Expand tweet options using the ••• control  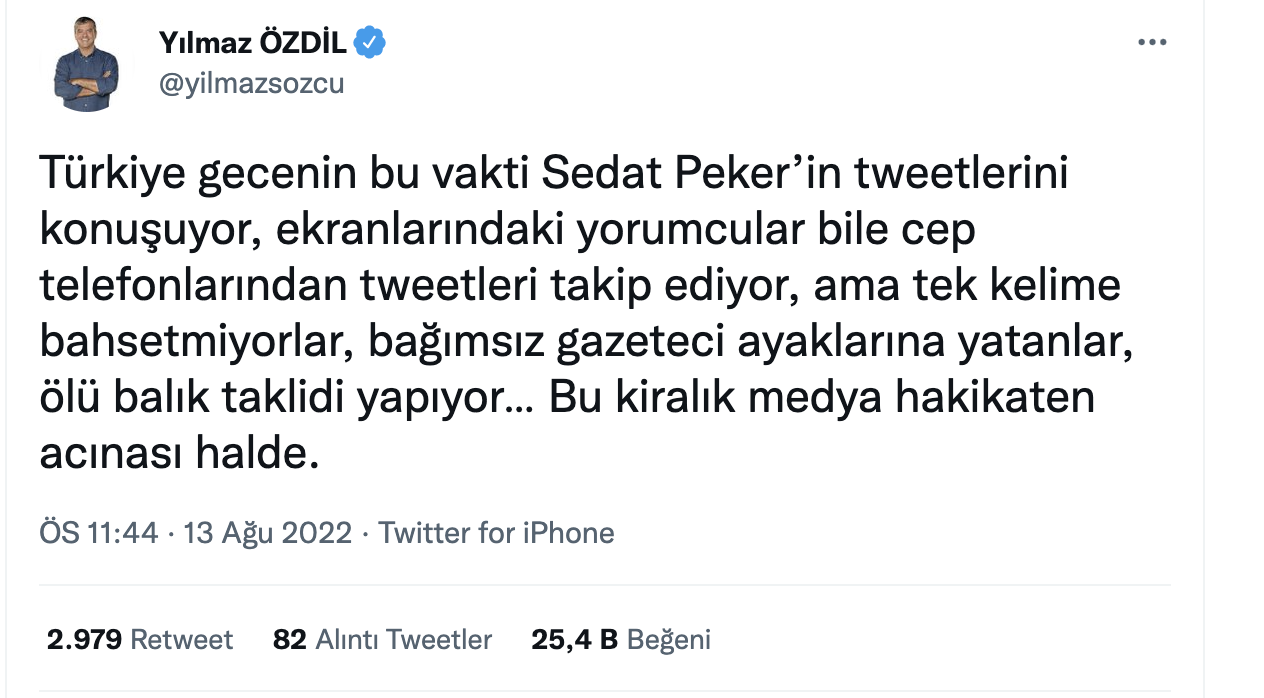1155,41
